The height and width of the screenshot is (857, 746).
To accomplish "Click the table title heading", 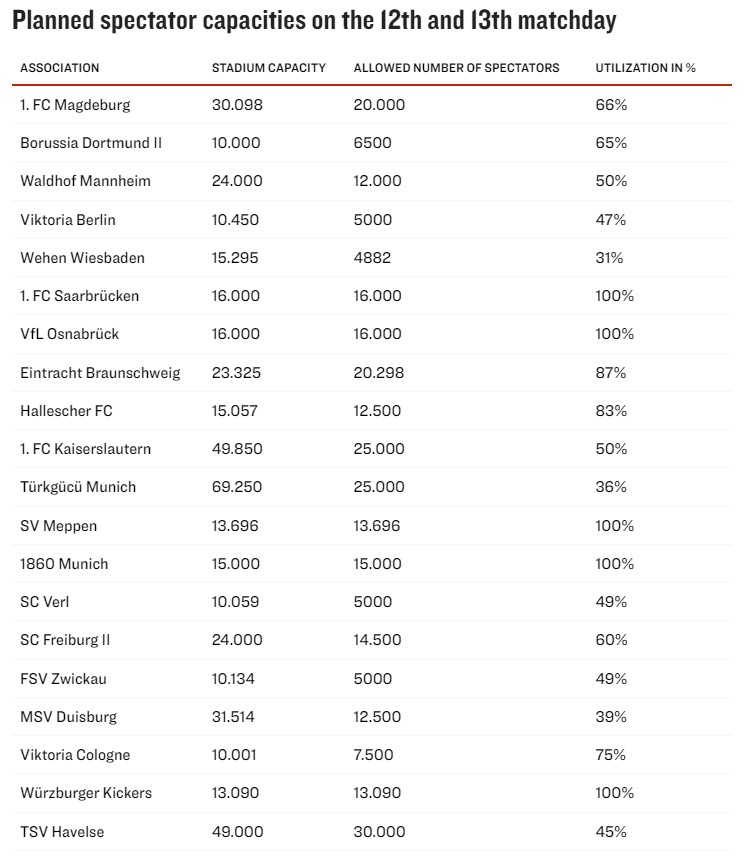I will point(314,21).
